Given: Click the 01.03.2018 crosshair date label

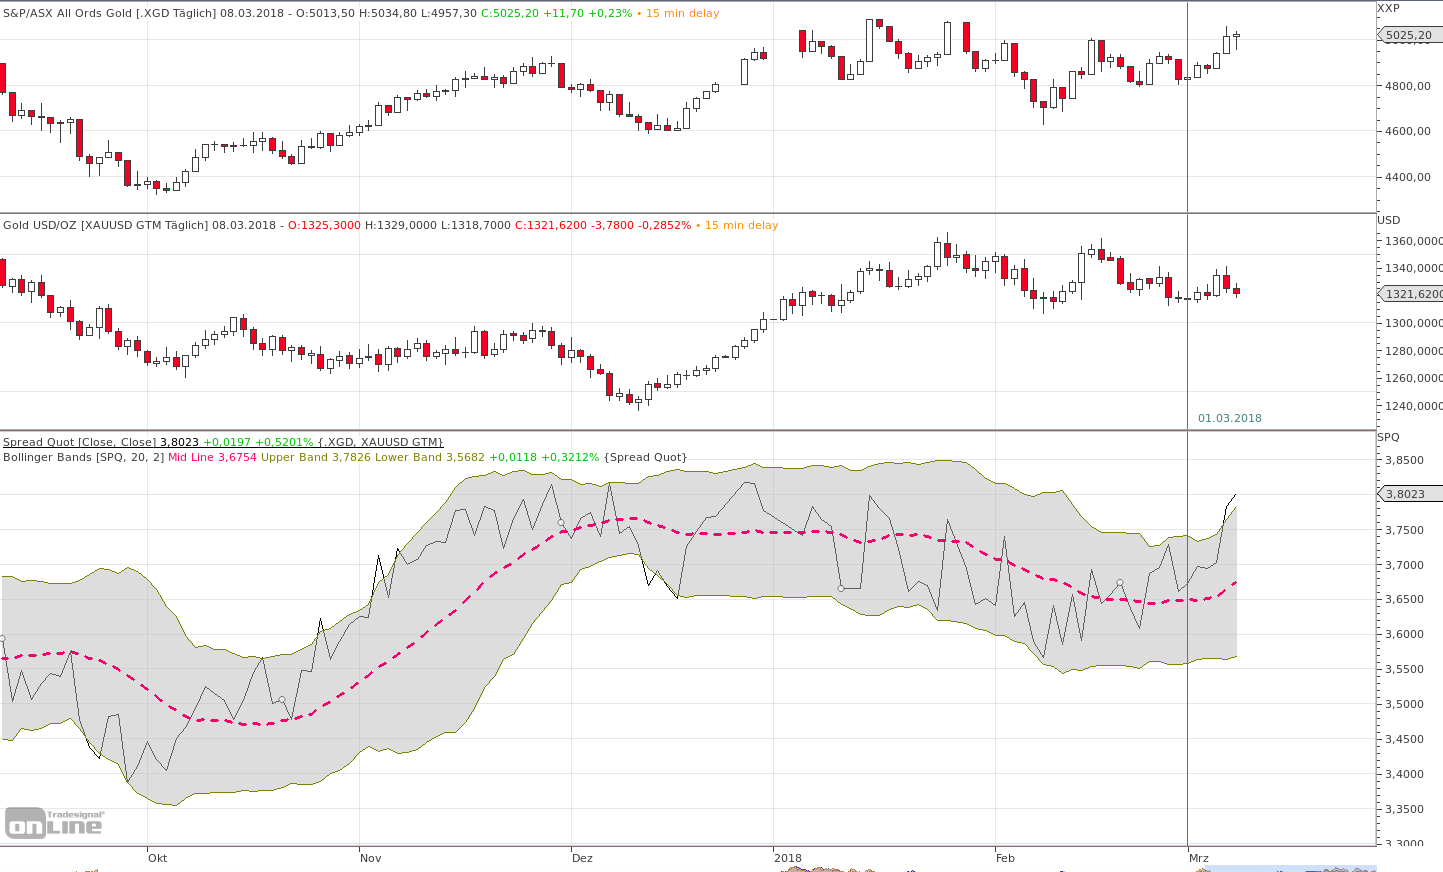Looking at the screenshot, I should (x=1230, y=418).
